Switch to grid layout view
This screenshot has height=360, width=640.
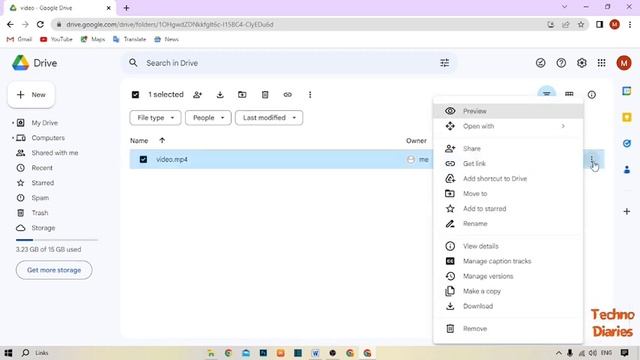pyautogui.click(x=569, y=94)
